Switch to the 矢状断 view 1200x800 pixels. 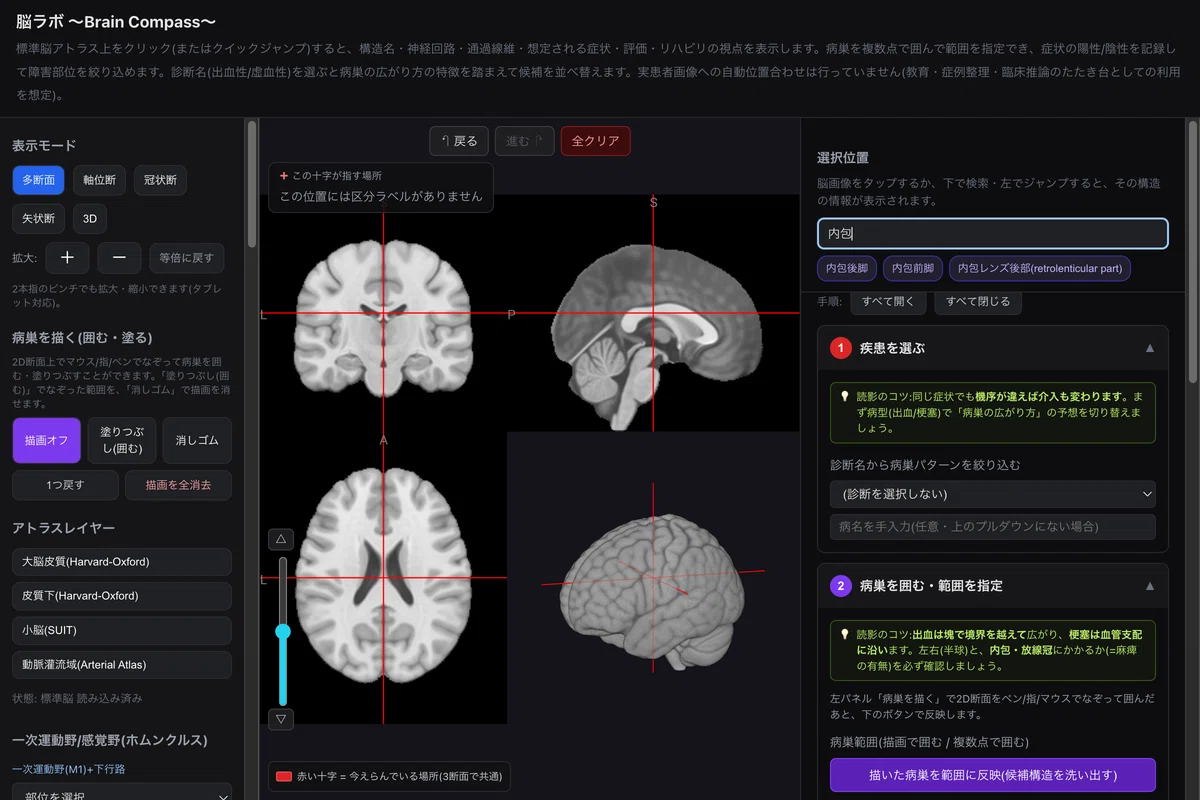click(x=39, y=218)
